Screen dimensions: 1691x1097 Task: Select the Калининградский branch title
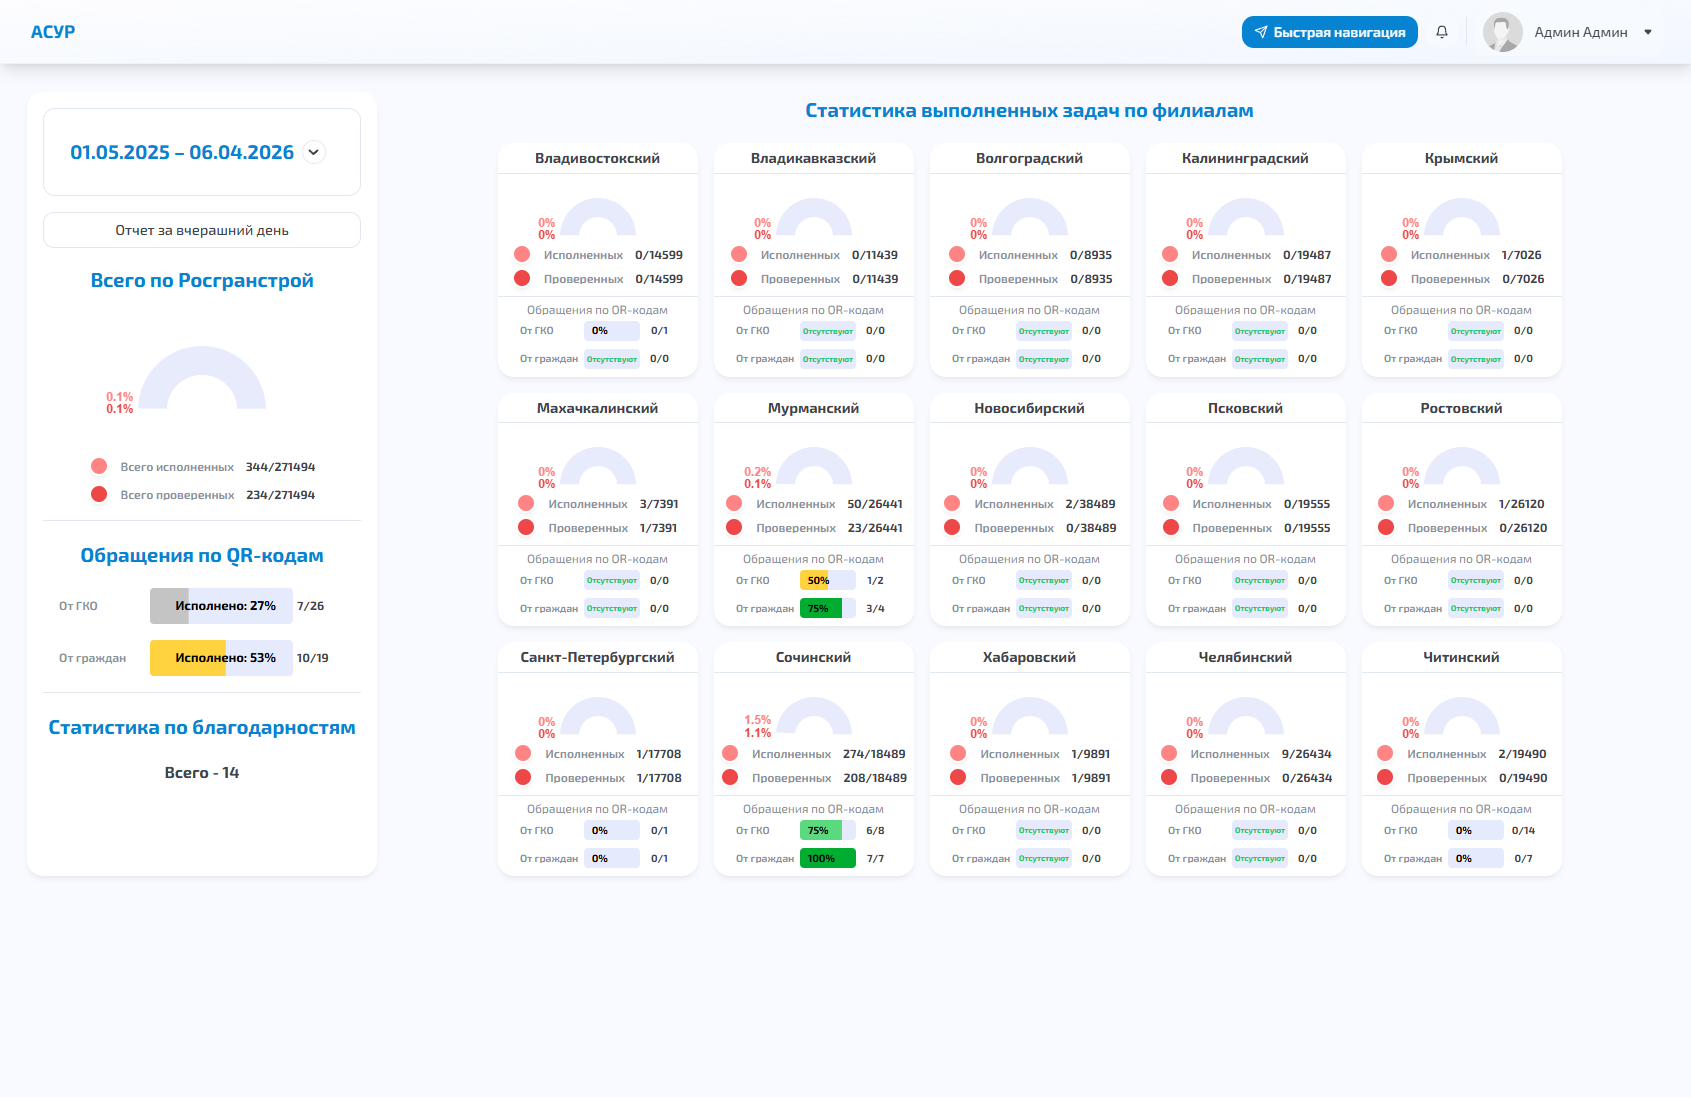[1245, 158]
